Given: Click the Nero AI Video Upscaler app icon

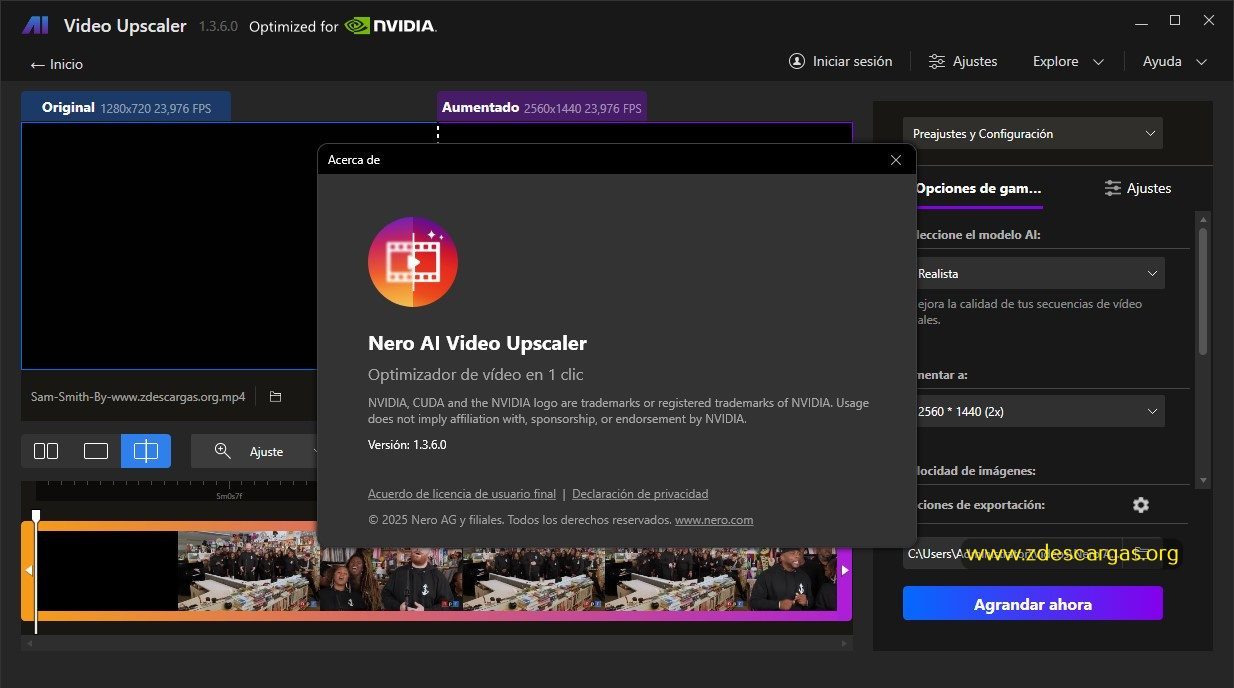Looking at the screenshot, I should coord(413,262).
